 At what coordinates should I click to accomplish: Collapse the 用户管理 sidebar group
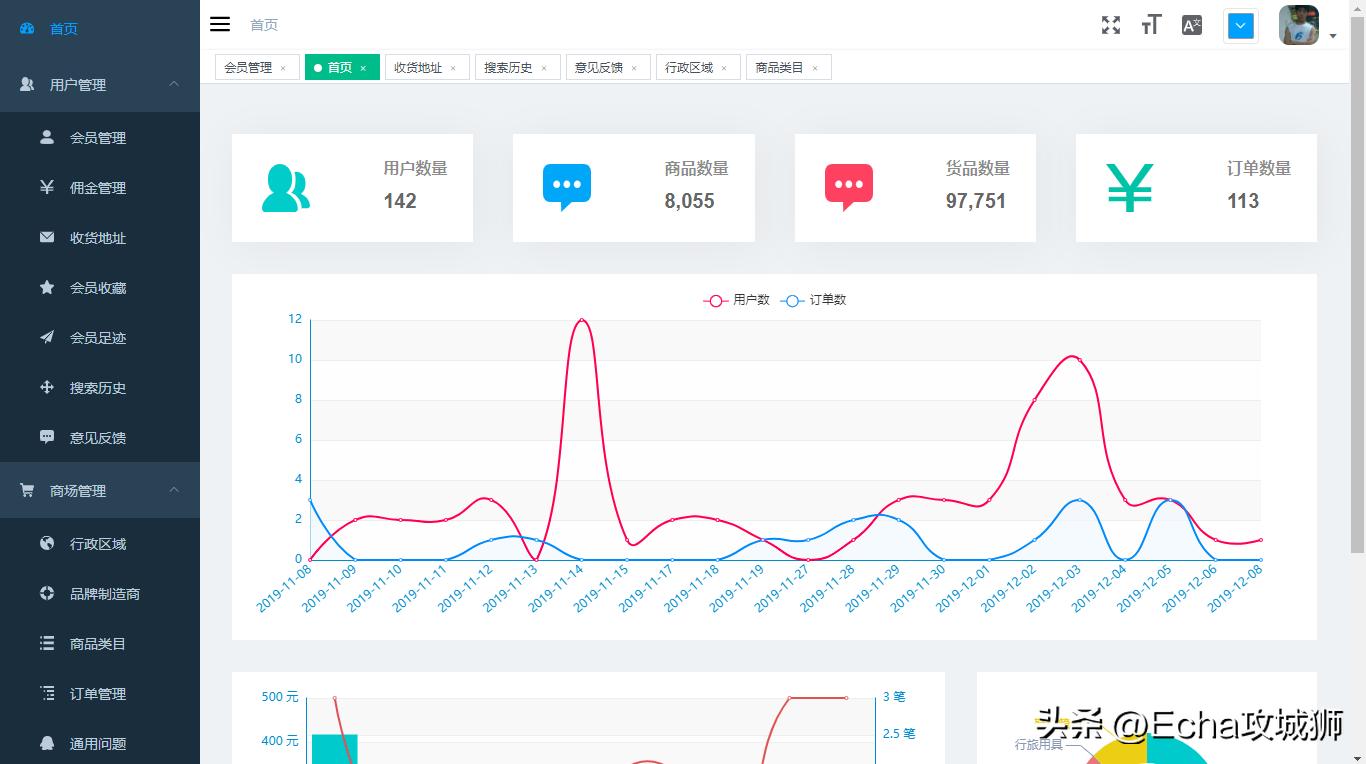pos(174,84)
